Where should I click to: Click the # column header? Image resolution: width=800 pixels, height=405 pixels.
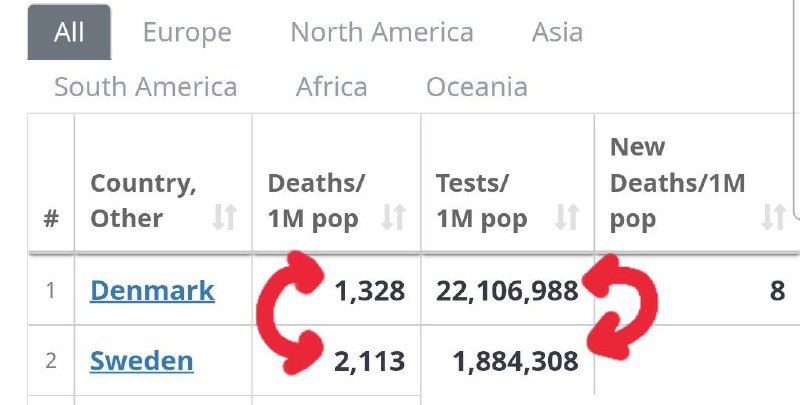click(x=51, y=219)
